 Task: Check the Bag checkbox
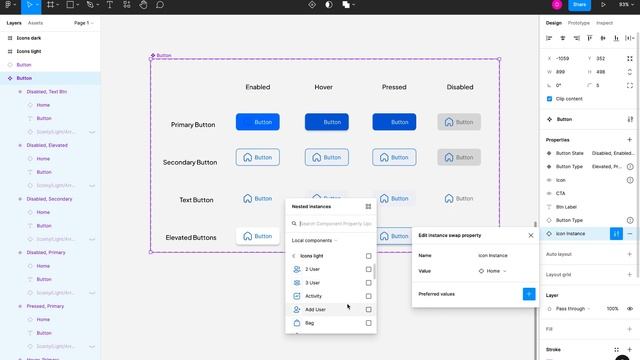[369, 323]
